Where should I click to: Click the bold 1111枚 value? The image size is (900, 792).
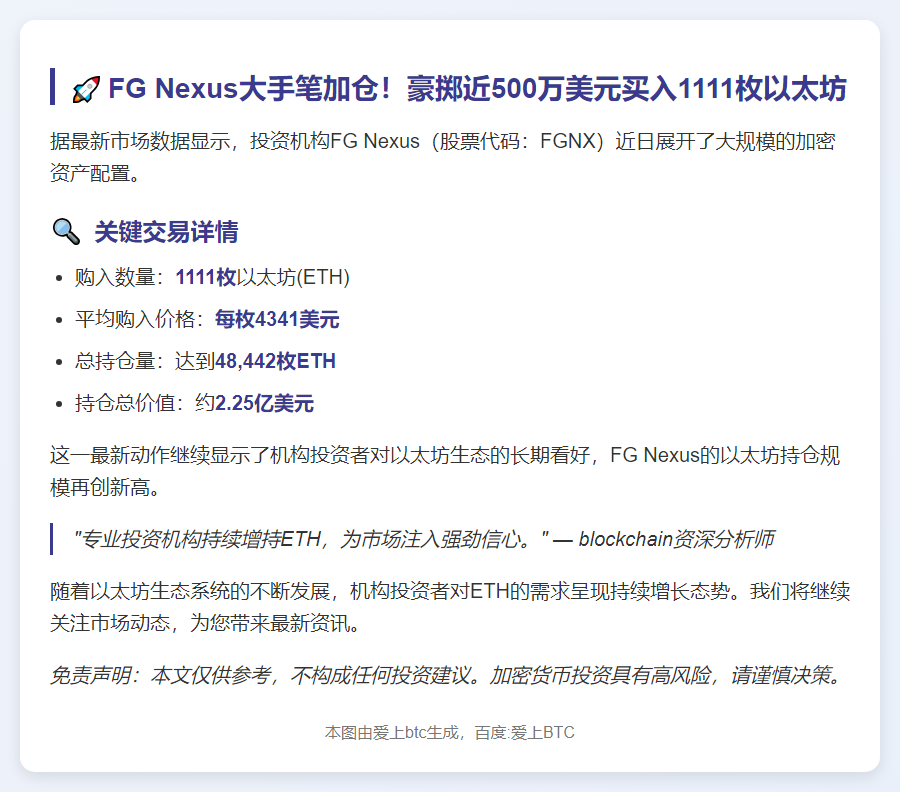point(205,277)
